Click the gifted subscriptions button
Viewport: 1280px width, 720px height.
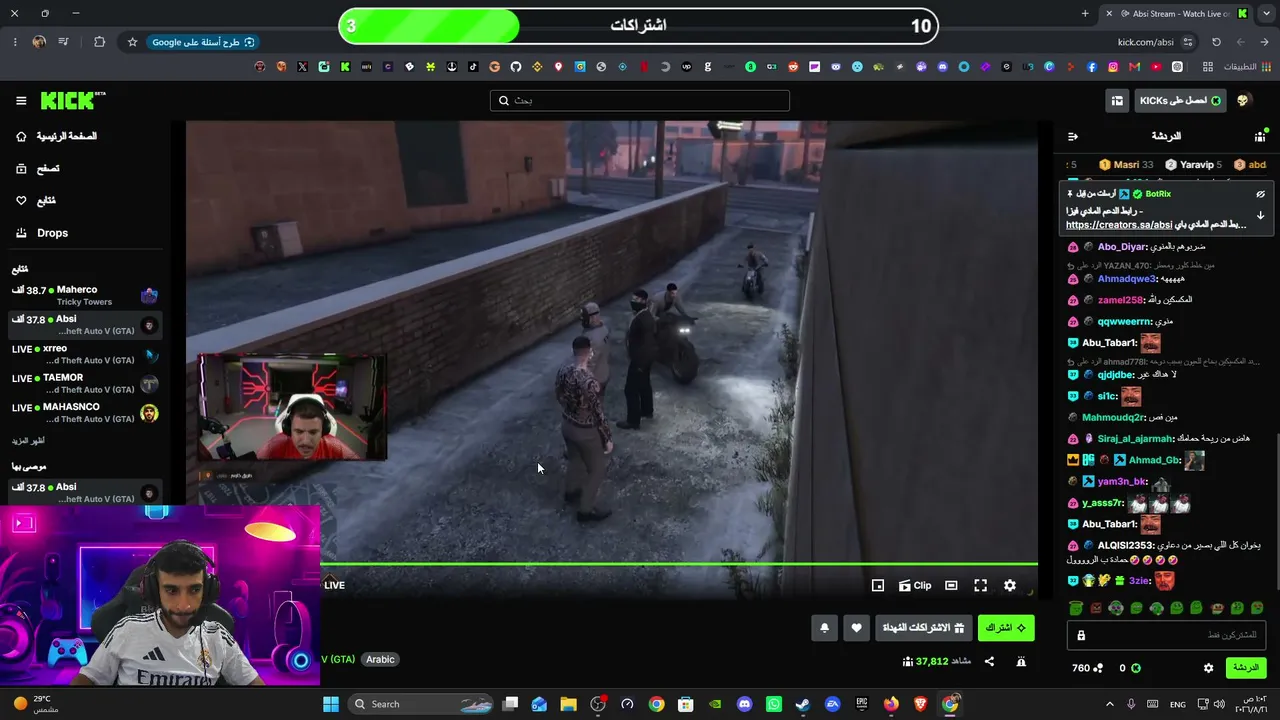pos(924,628)
